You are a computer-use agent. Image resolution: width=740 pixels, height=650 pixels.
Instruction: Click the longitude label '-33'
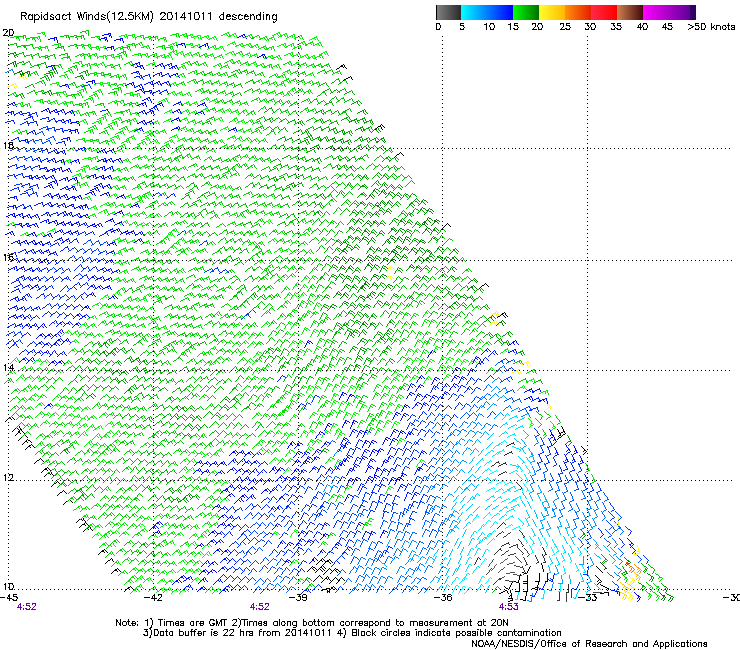588,598
